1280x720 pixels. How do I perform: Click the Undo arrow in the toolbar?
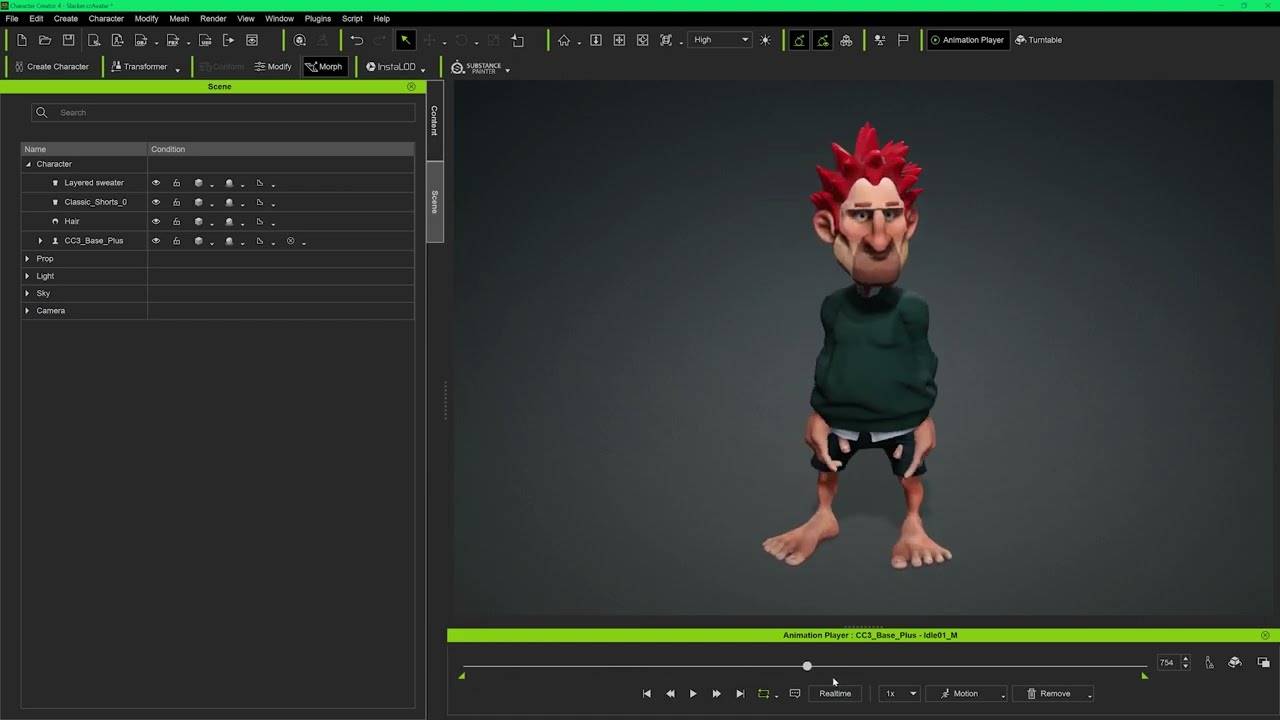357,40
